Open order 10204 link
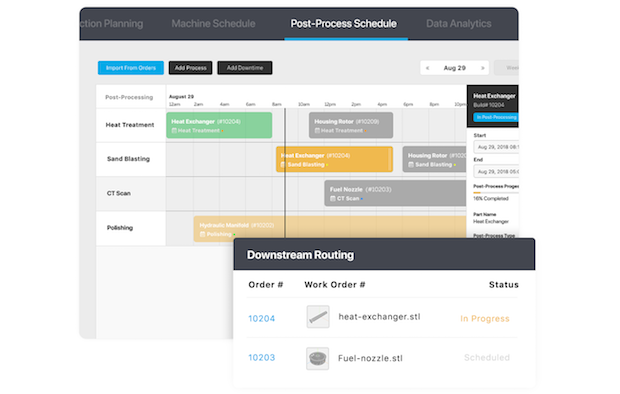Screen dimensions: 620x394 [261, 318]
